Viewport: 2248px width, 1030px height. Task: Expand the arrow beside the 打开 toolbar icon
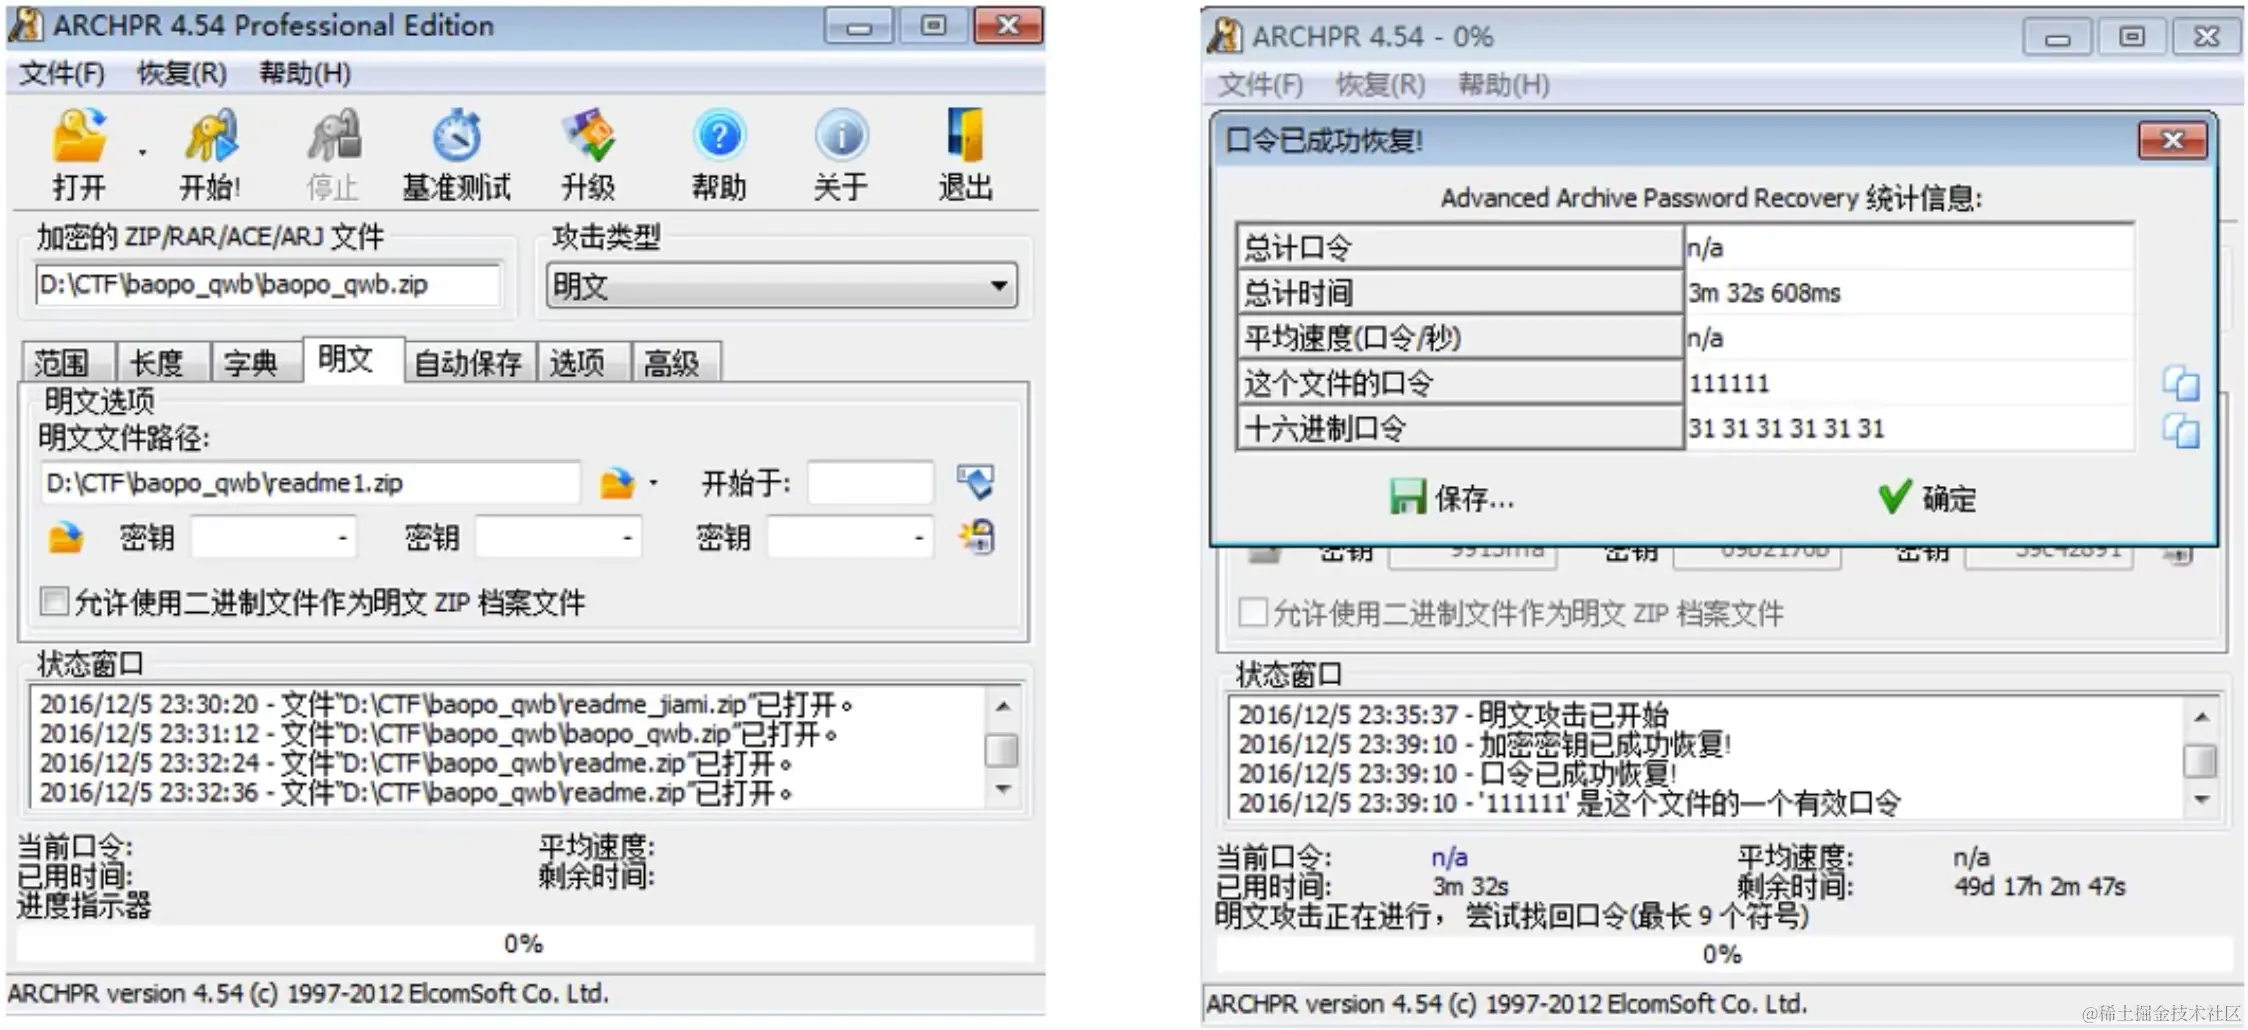click(142, 152)
